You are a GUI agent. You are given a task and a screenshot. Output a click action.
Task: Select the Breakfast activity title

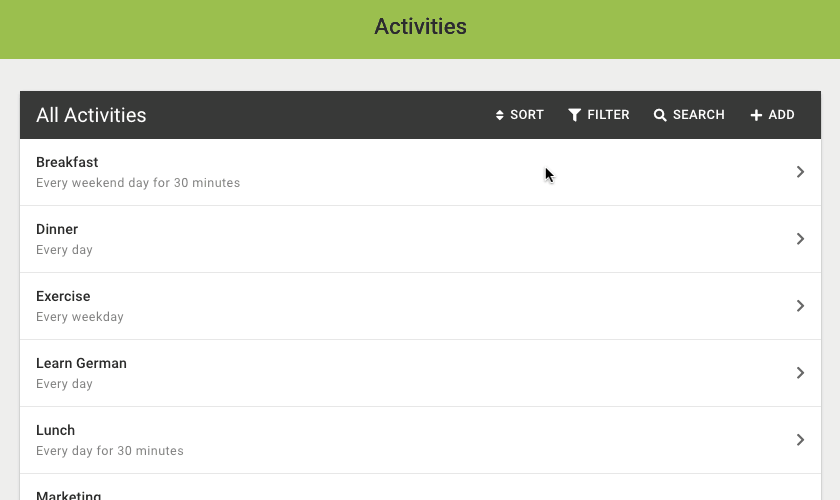tap(67, 162)
